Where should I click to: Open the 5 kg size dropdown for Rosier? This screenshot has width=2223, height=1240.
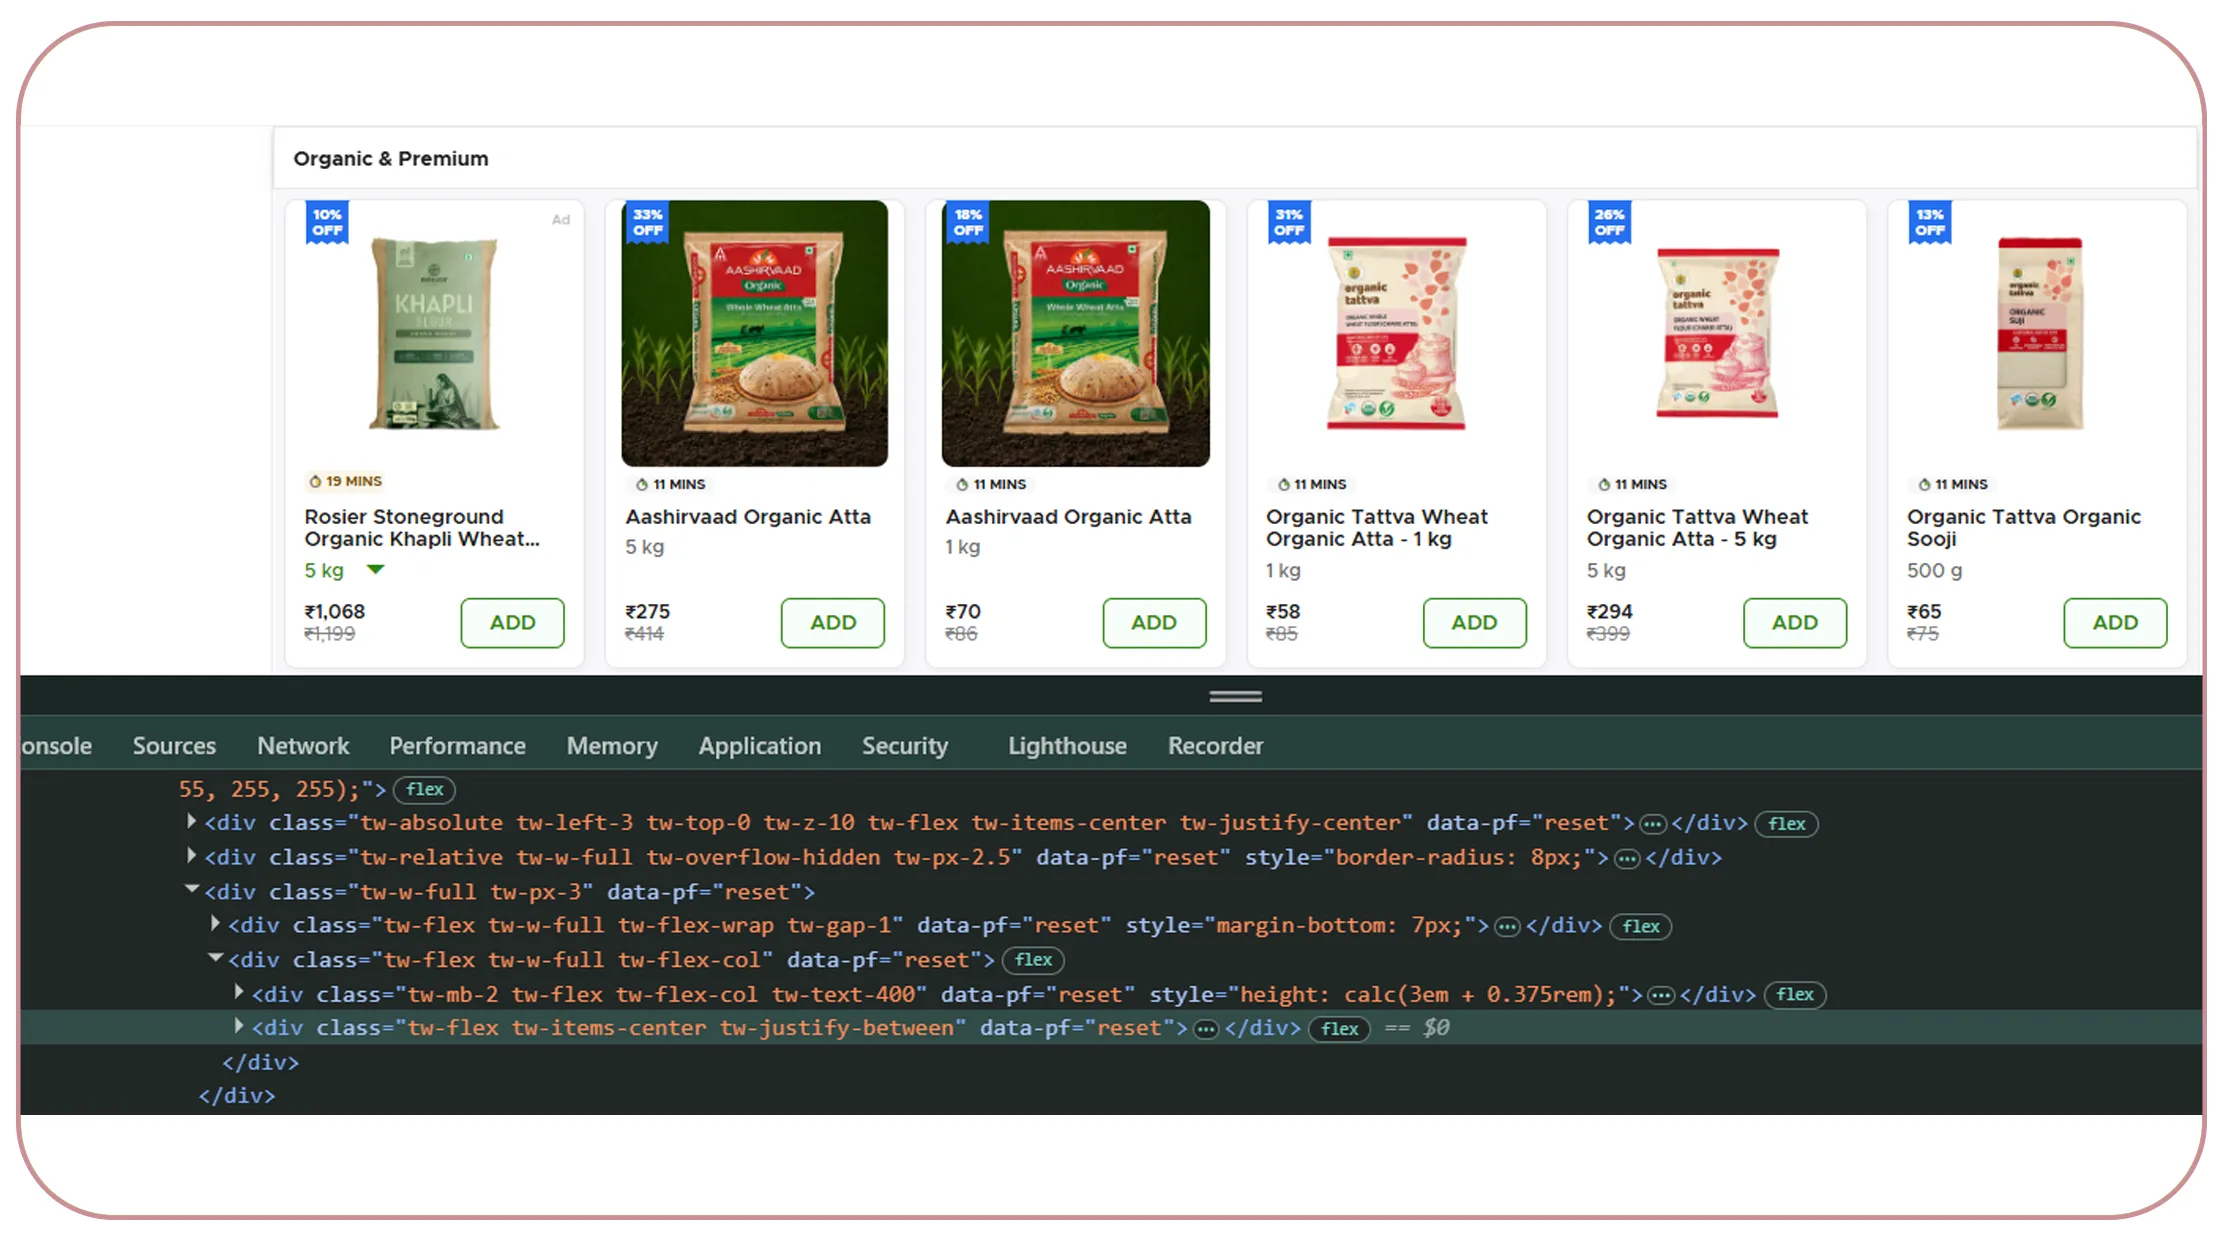coord(375,570)
